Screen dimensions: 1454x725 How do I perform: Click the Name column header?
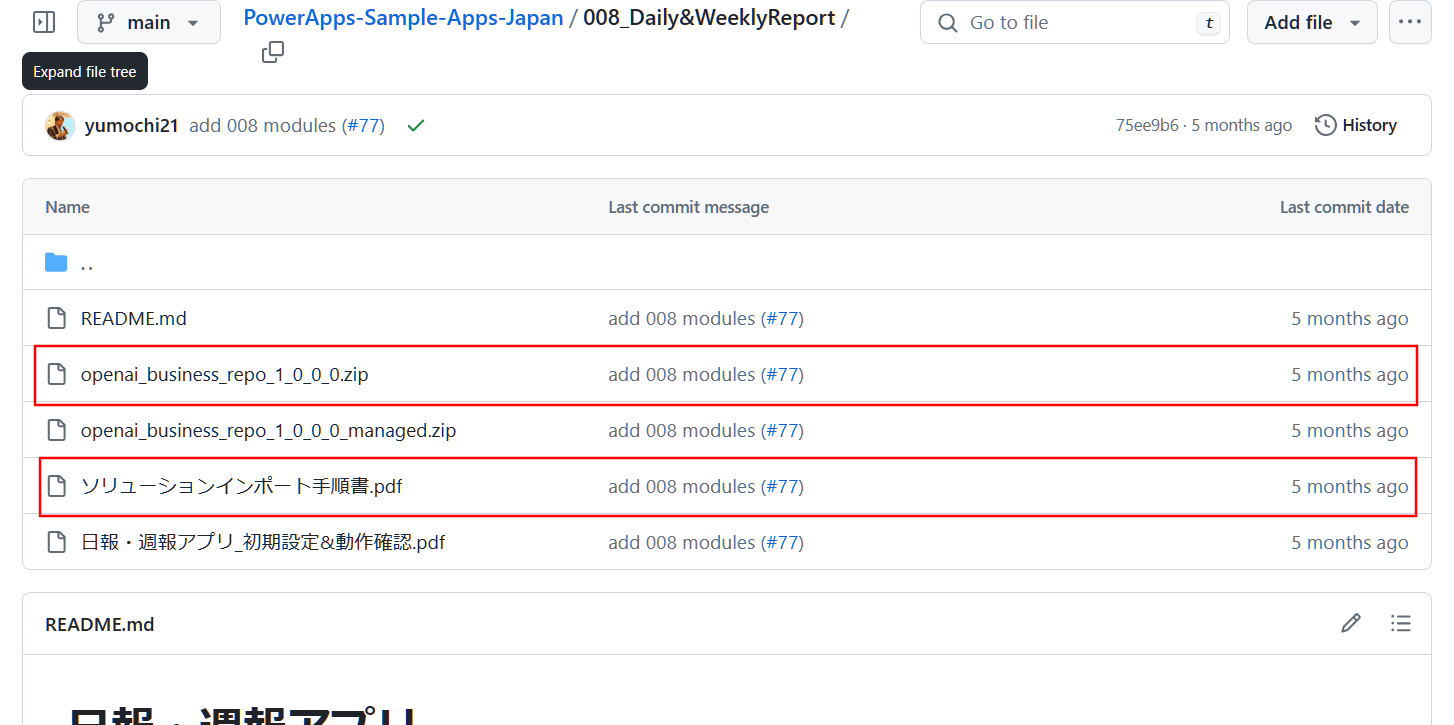click(67, 207)
